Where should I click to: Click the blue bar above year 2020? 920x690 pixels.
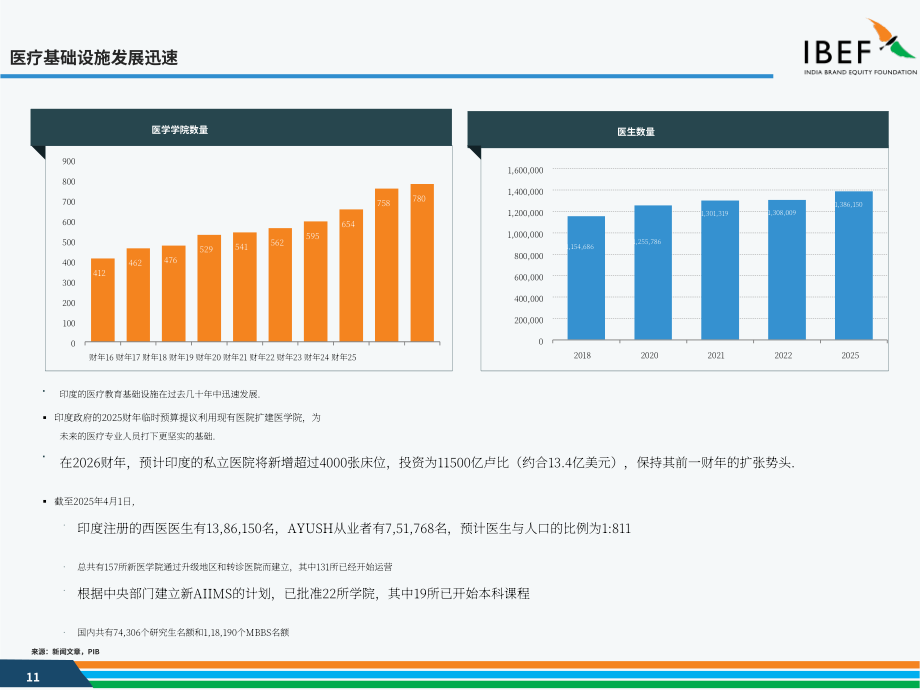pos(653,272)
